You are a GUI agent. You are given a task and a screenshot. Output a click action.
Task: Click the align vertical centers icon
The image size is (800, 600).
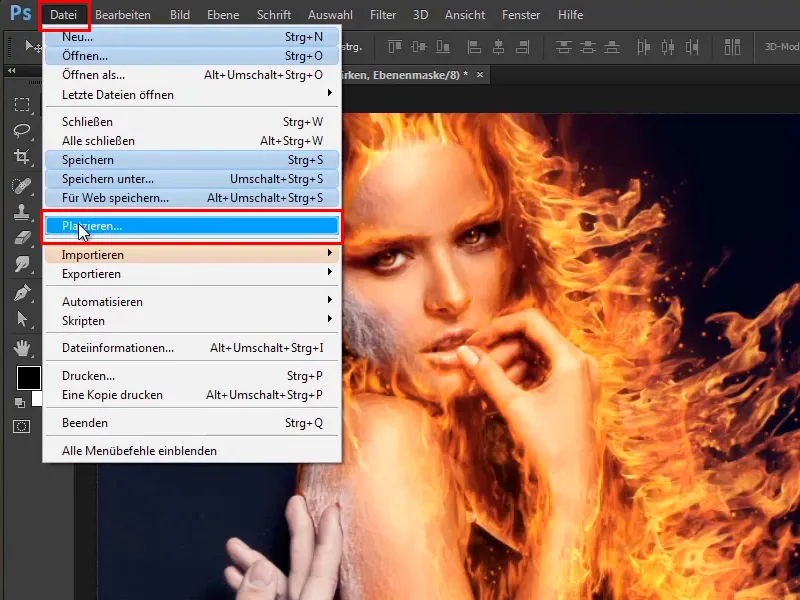tap(419, 47)
